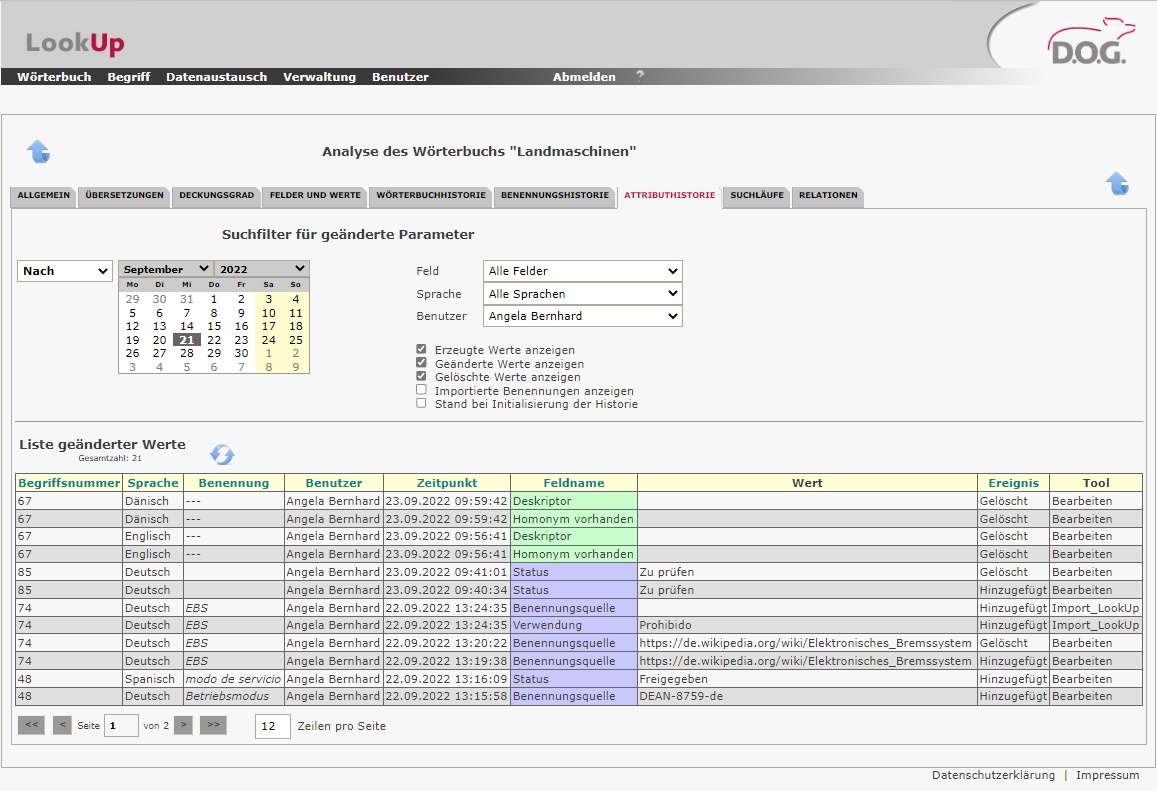Viewport: 1157px width, 791px height.
Task: Open help via the question mark icon
Action: tap(640, 76)
